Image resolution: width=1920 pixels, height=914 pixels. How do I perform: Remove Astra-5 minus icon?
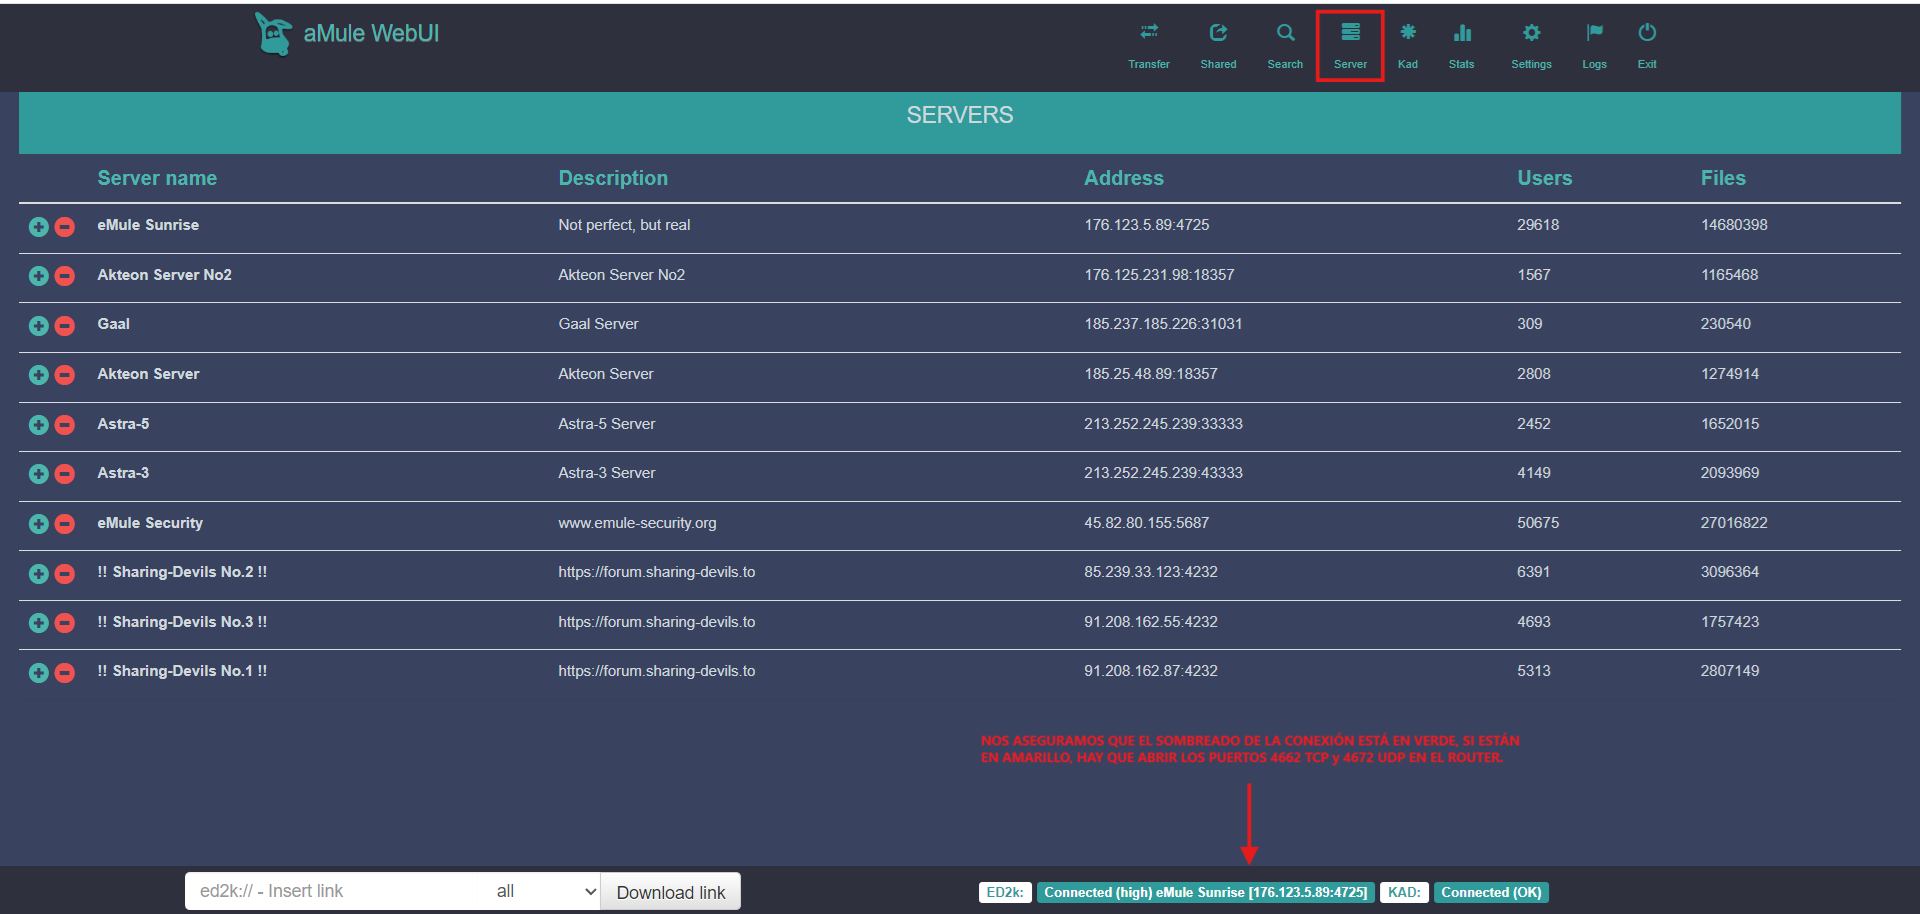coord(65,425)
